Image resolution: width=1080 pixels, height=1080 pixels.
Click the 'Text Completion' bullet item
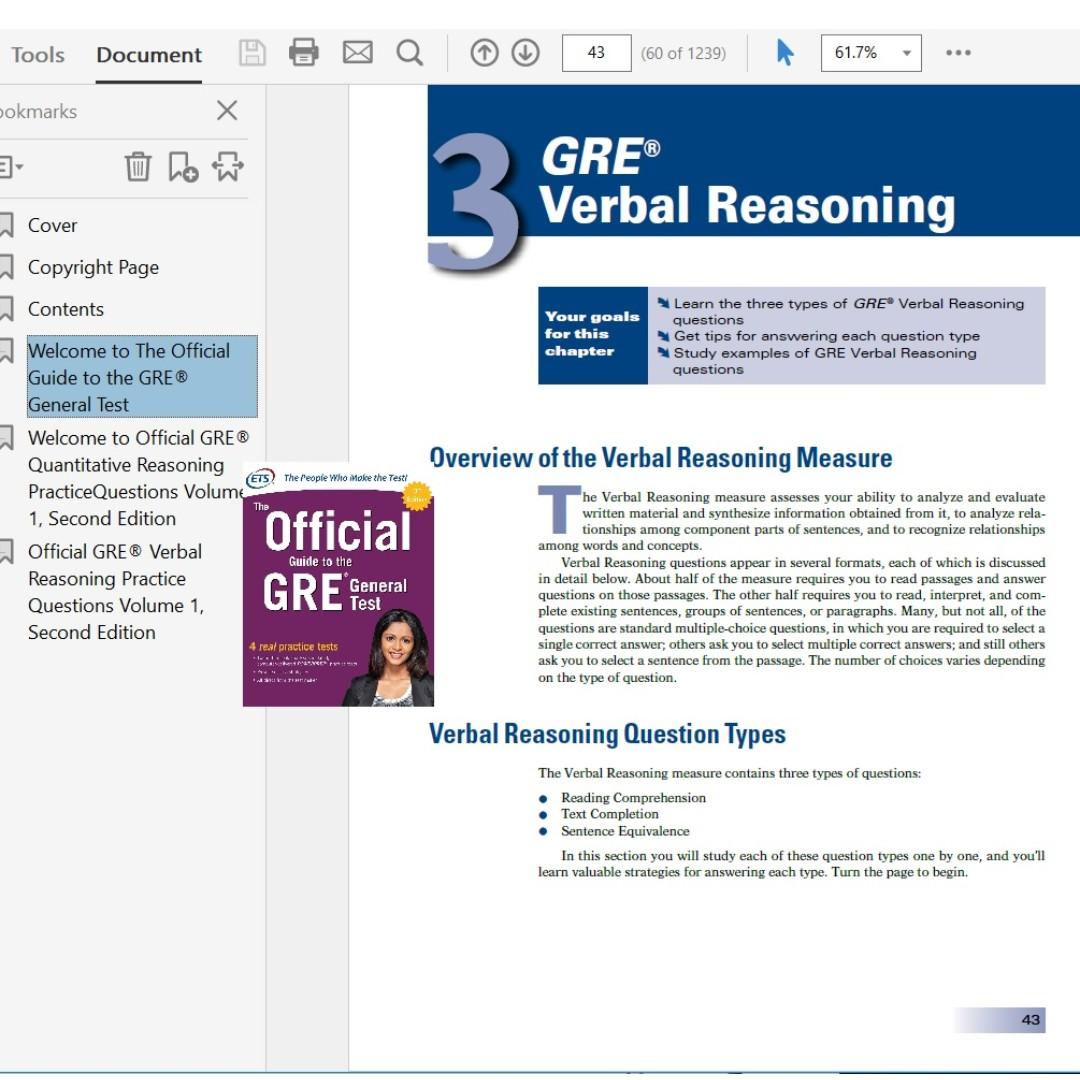[610, 814]
